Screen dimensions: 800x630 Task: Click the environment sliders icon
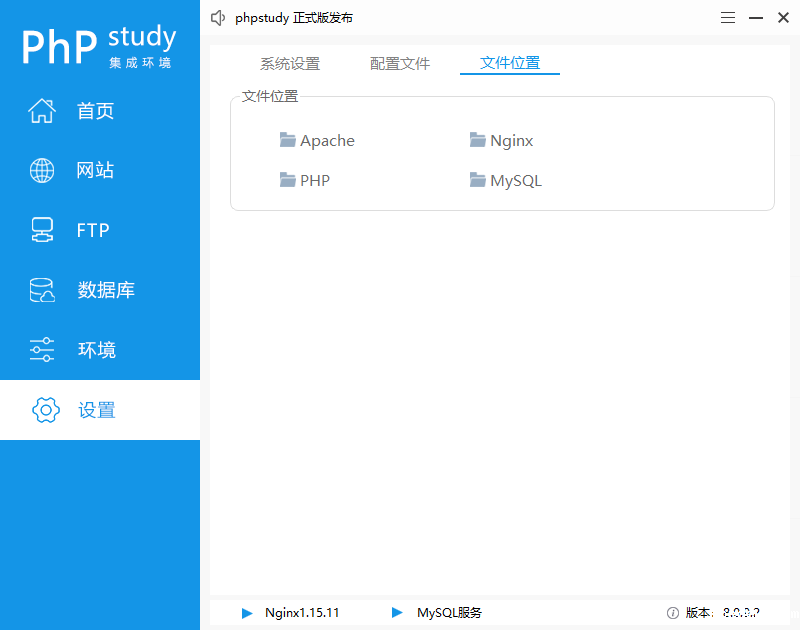tap(42, 350)
